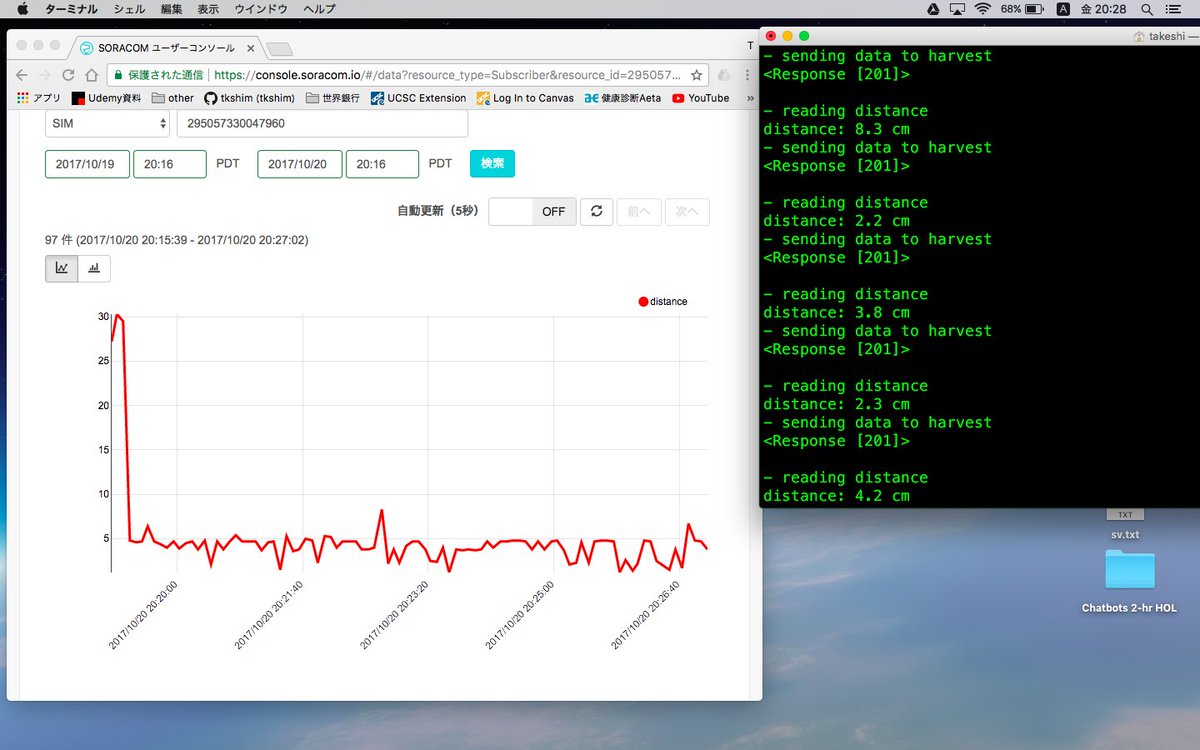This screenshot has height=750, width=1200.
Task: Open the 健康診断Aeta bookmark
Action: (623, 98)
